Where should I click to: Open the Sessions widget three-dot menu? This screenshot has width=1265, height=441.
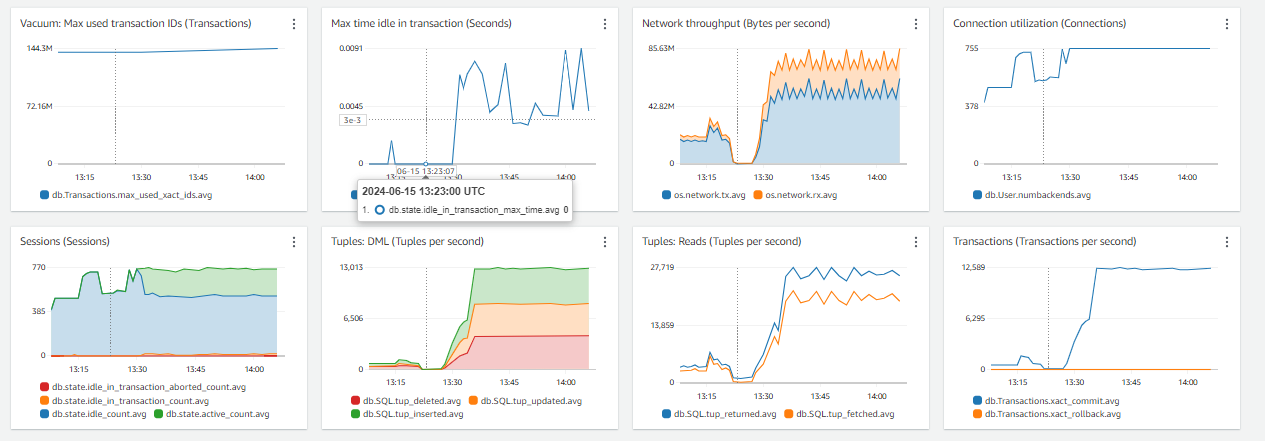293,242
